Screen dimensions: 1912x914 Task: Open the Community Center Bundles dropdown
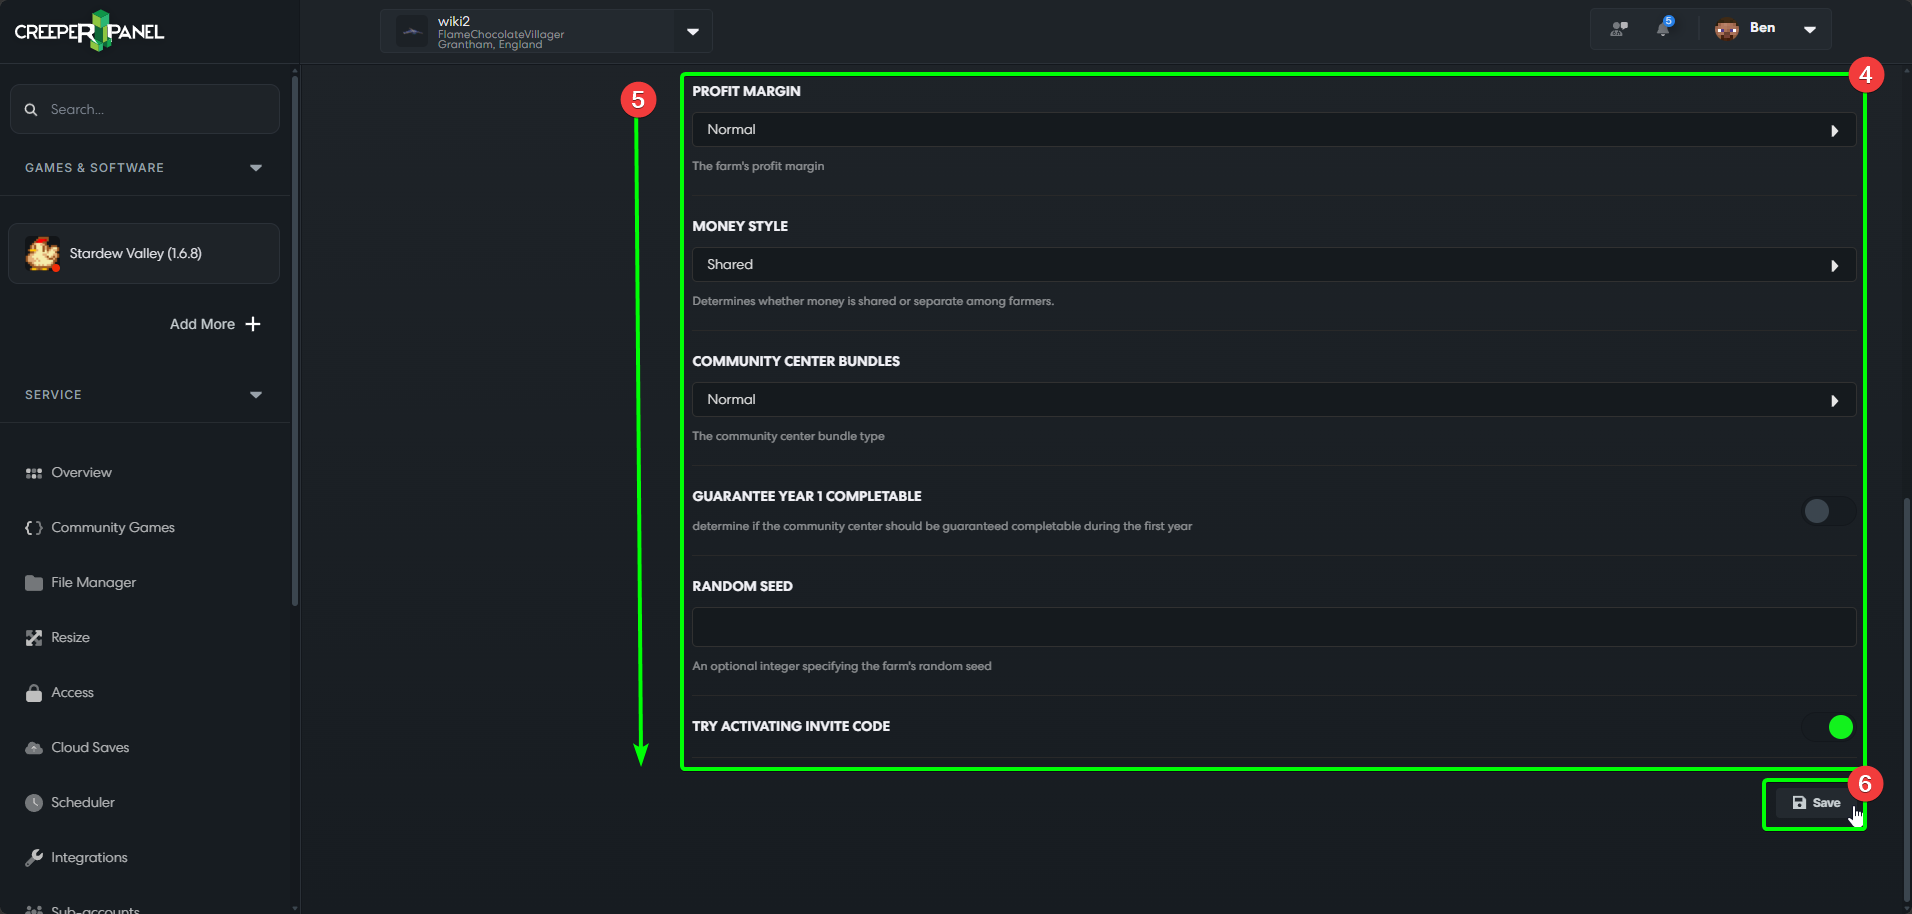[1273, 400]
